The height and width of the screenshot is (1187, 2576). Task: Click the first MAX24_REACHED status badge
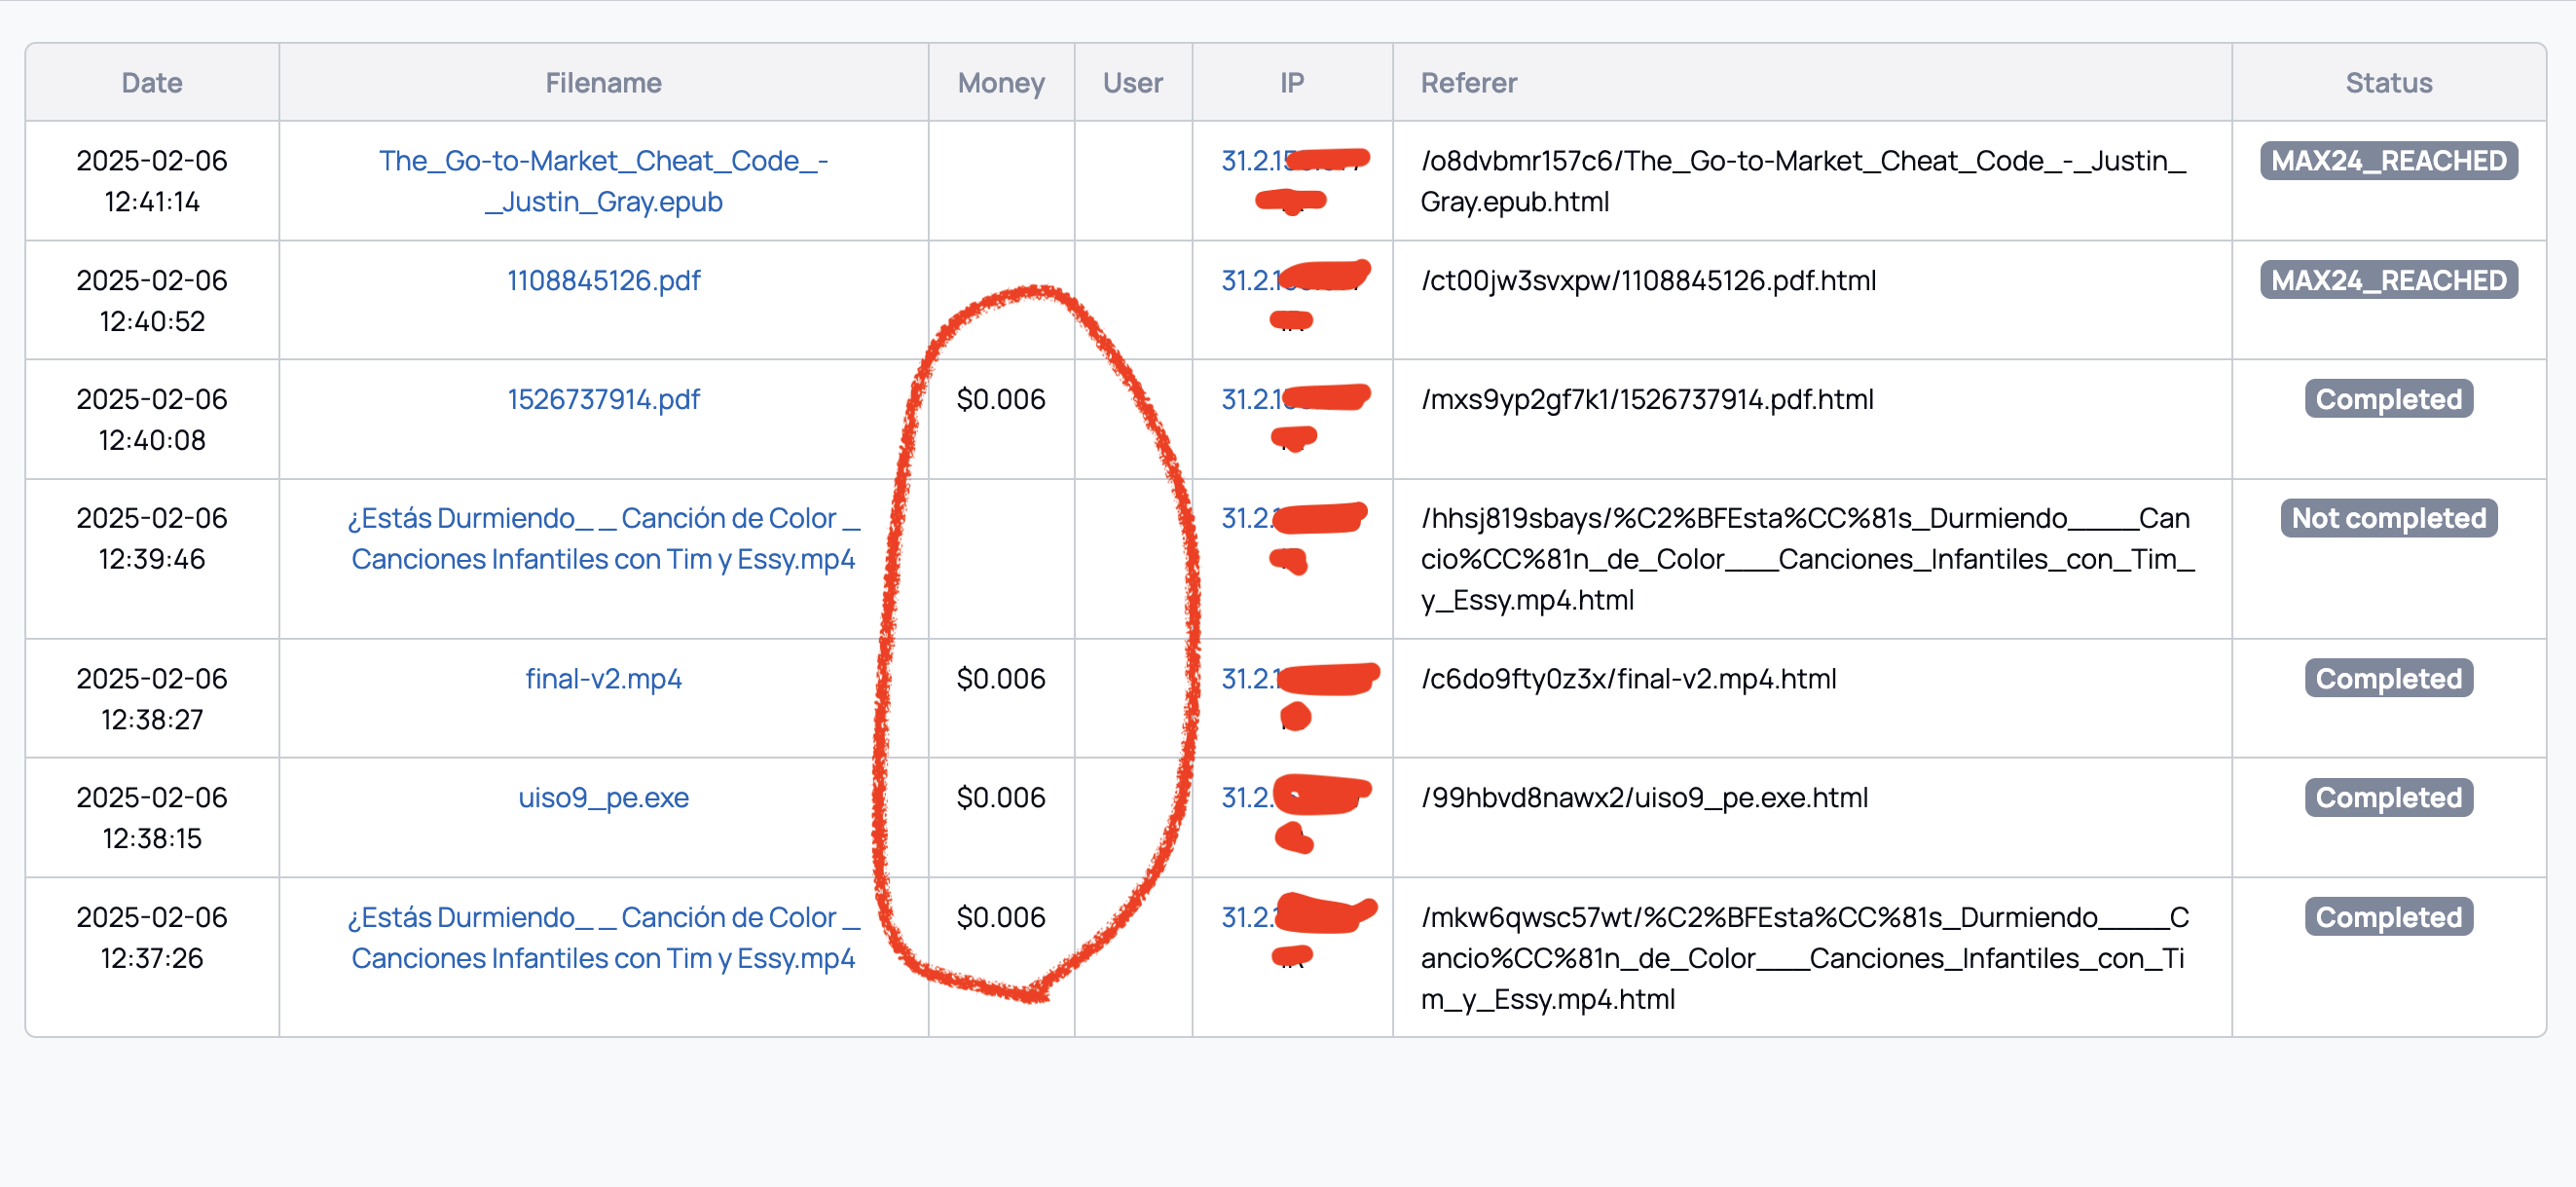tap(2388, 160)
